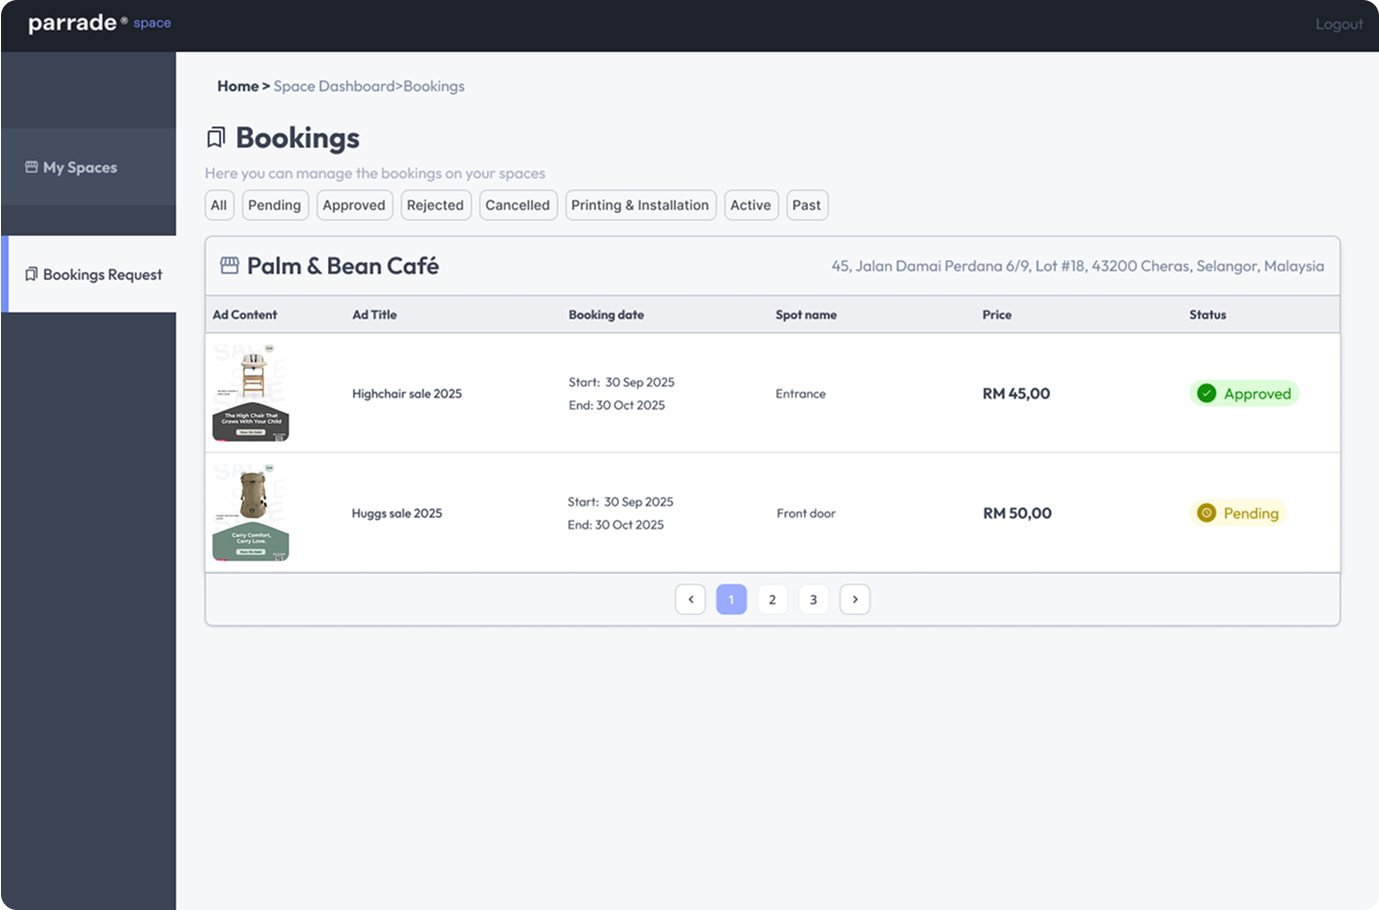
Task: Toggle the Printing & Installation filter
Action: 640,205
